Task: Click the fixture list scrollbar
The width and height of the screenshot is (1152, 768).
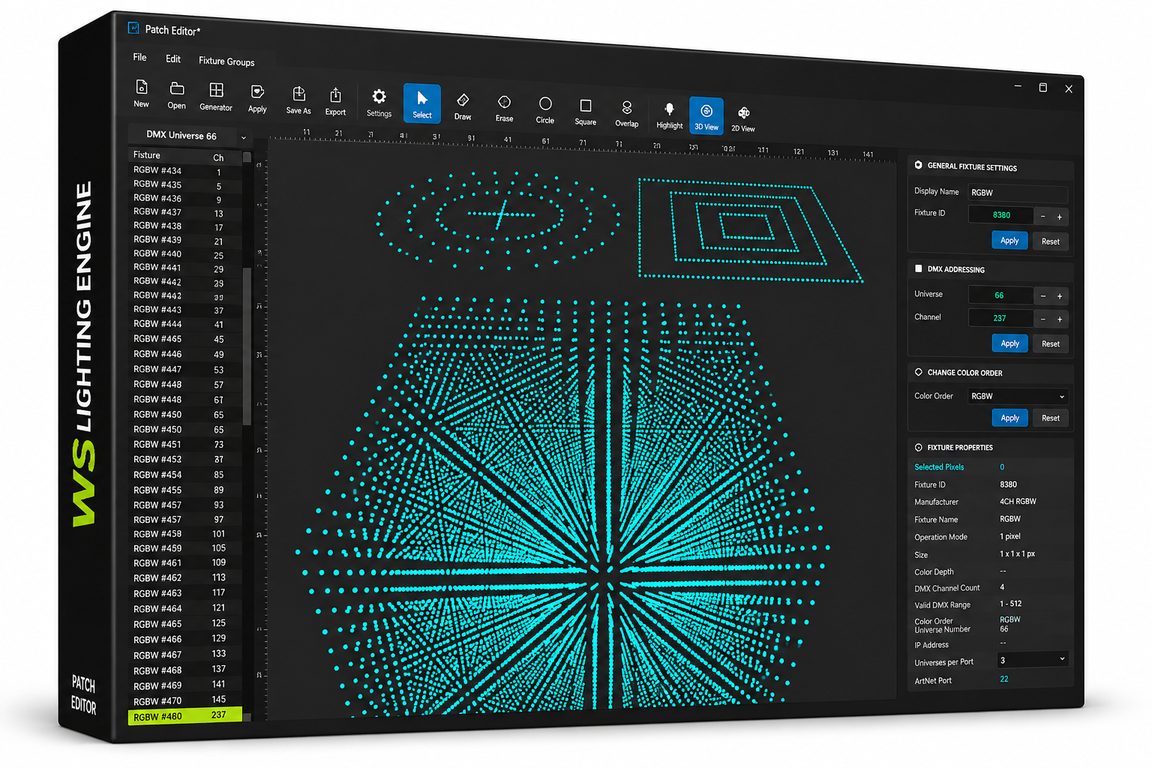Action: pyautogui.click(x=247, y=345)
